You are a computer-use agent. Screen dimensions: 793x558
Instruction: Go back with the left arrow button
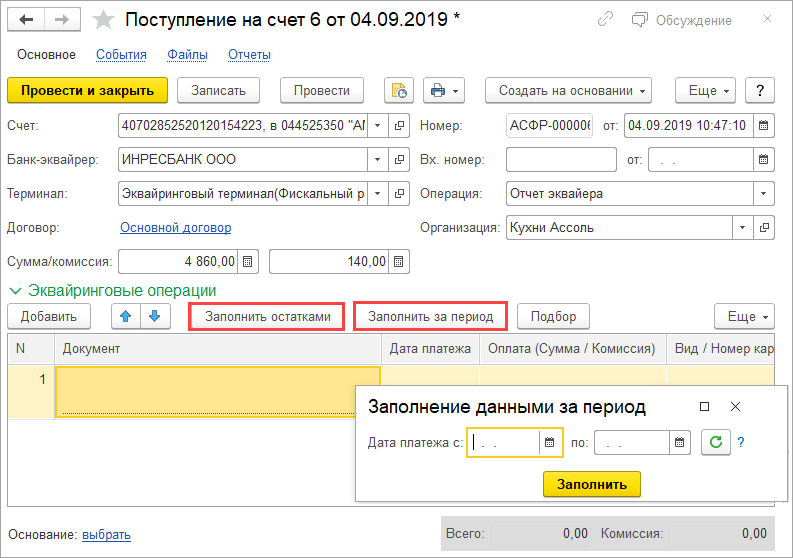[x=26, y=20]
